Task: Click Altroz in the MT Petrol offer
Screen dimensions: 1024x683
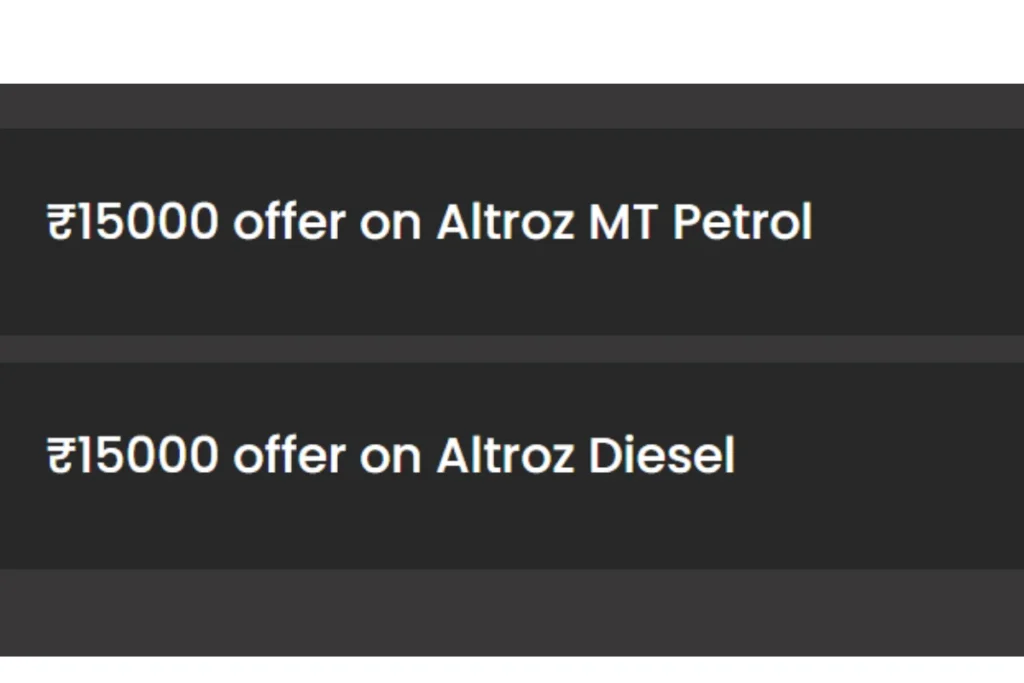Action: coord(505,221)
